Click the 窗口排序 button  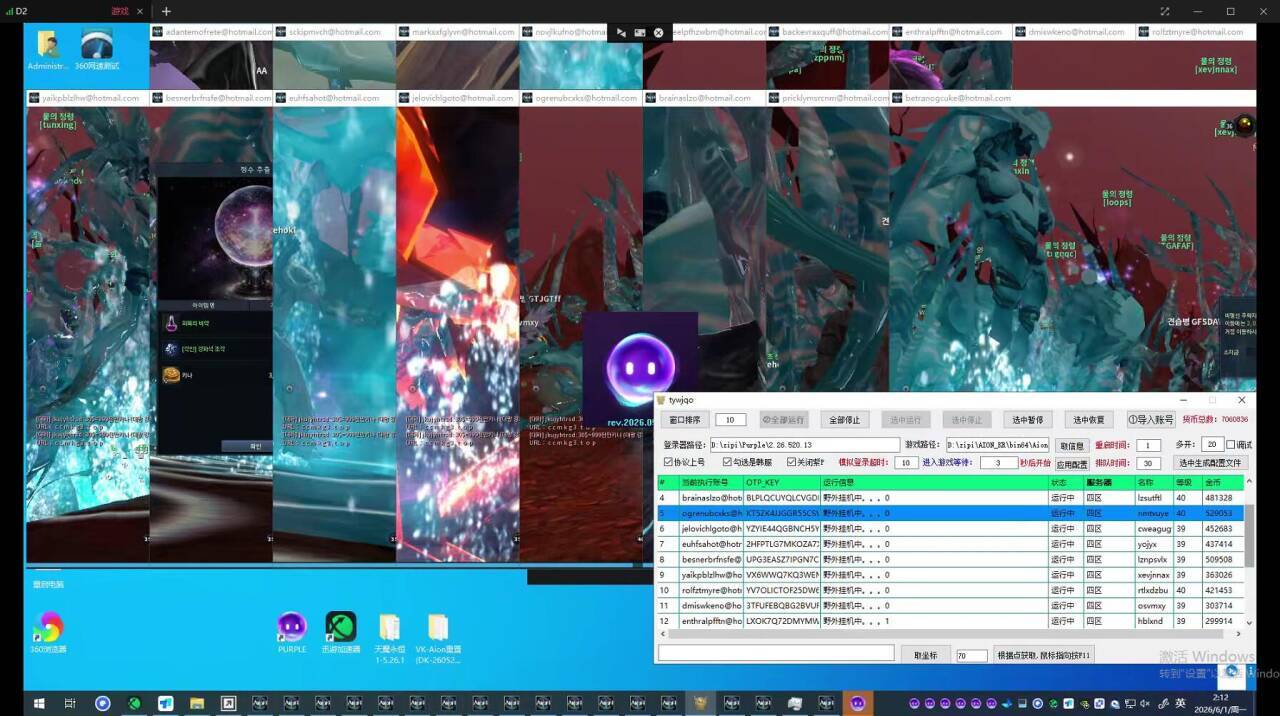point(685,420)
